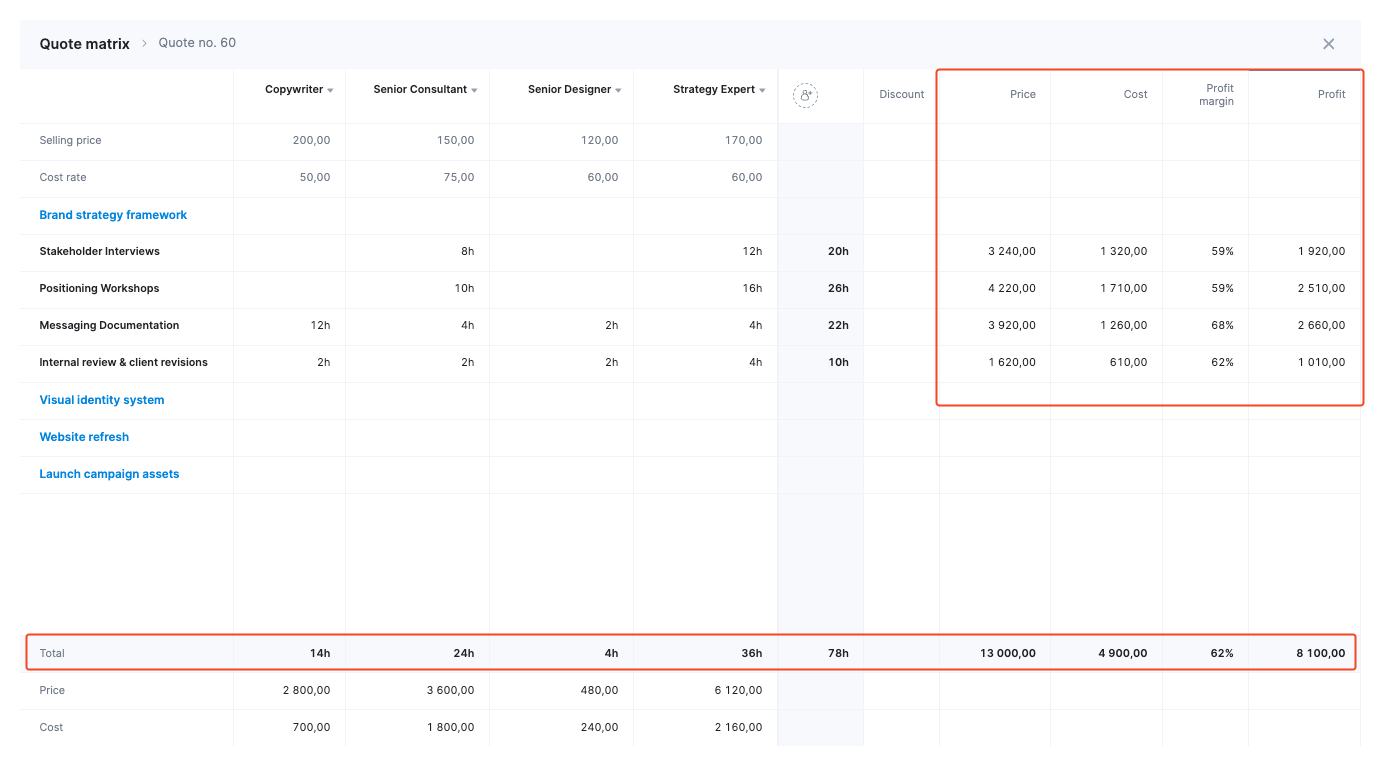
Task: Close the Quote matrix panel
Action: coord(1328,44)
